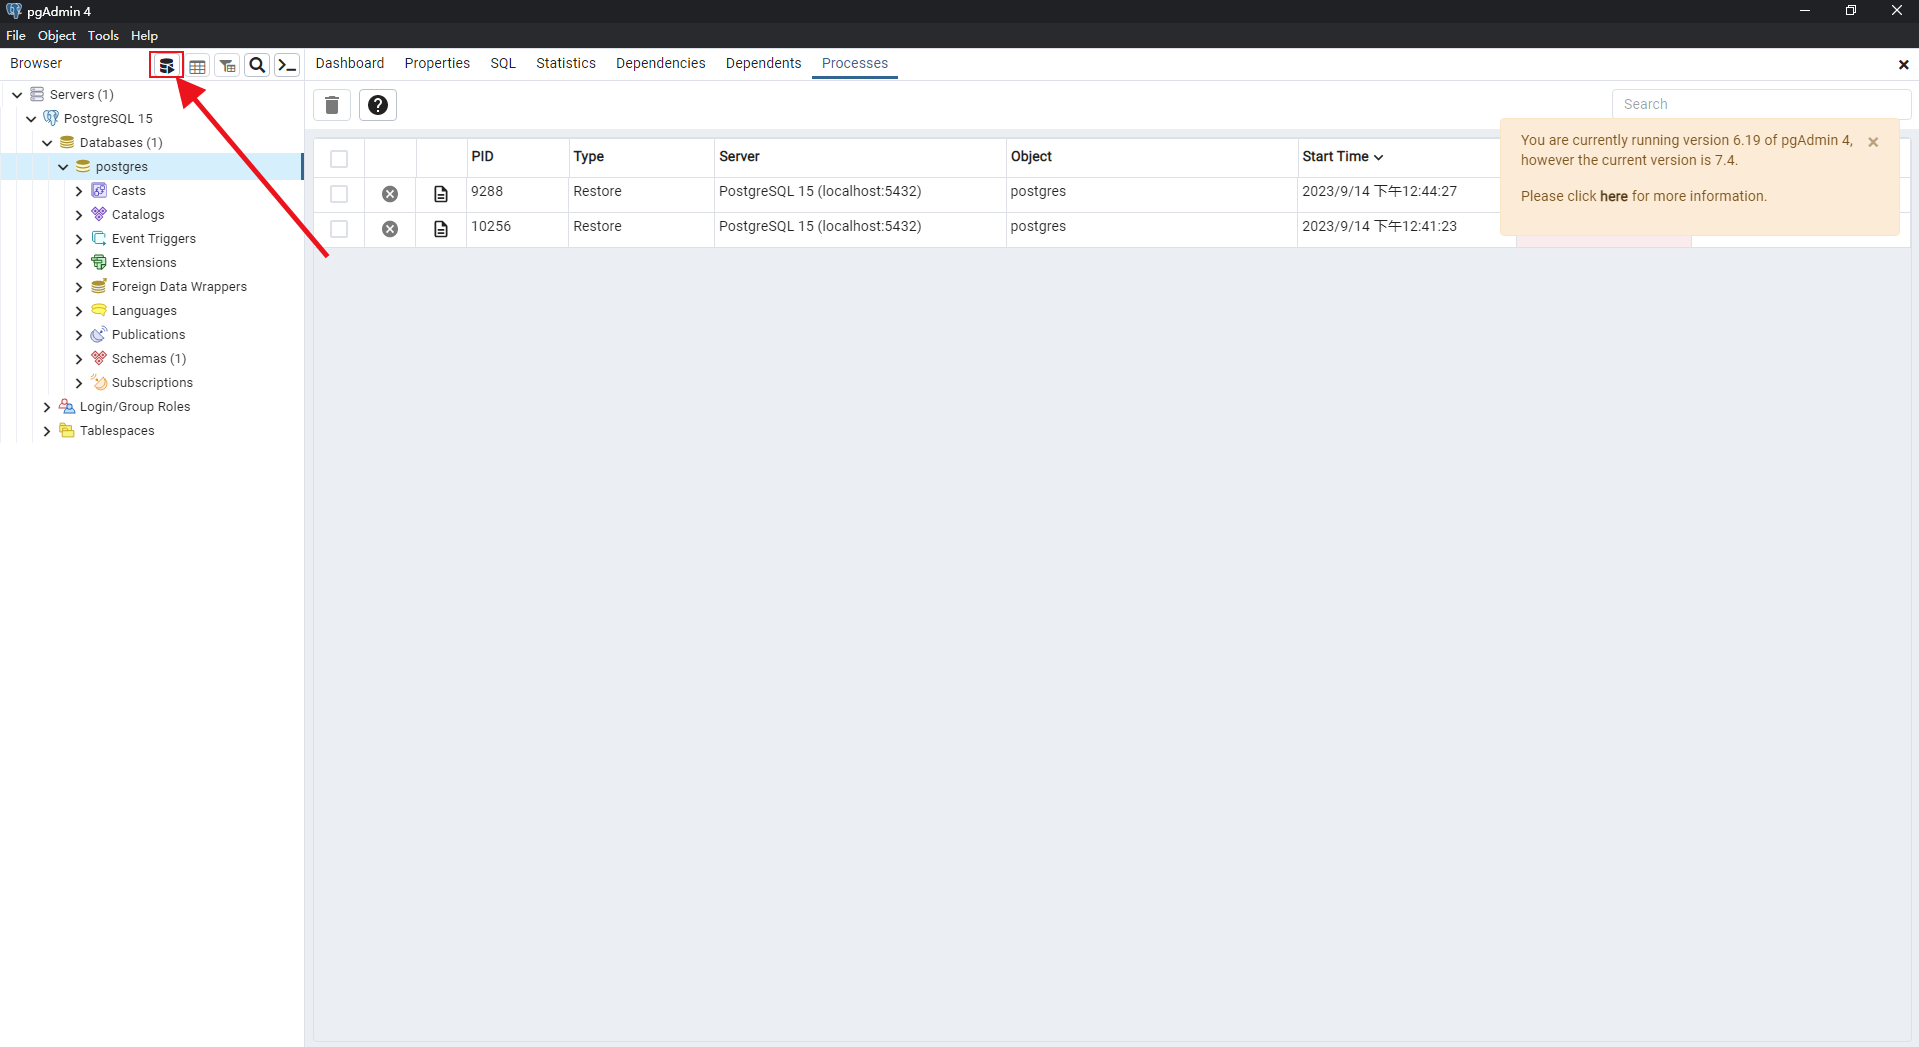Viewport: 1919px width, 1047px height.
Task: Tick the checkbox for process 9288
Action: pyautogui.click(x=339, y=194)
